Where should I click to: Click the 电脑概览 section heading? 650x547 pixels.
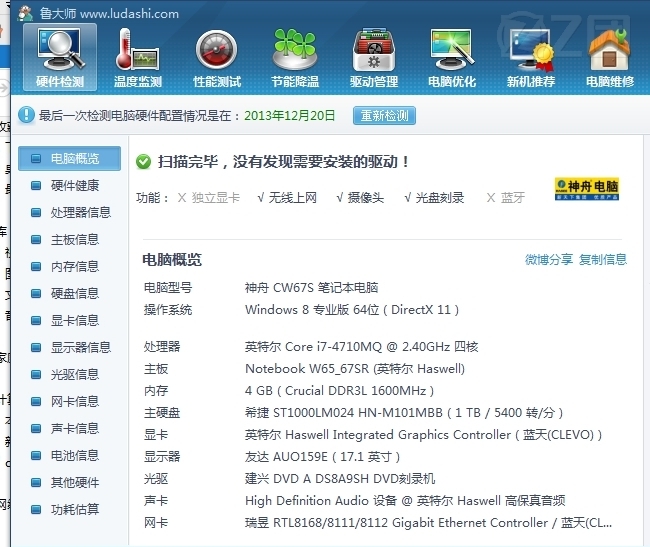coord(172,259)
